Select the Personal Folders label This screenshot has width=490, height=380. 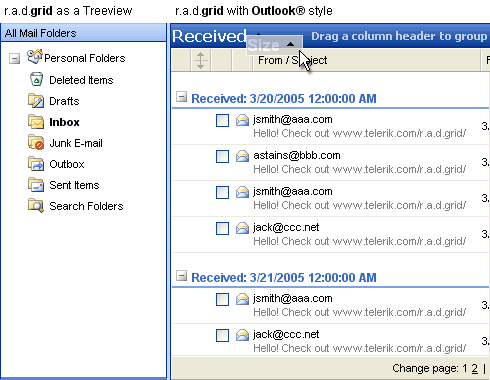tap(85, 58)
